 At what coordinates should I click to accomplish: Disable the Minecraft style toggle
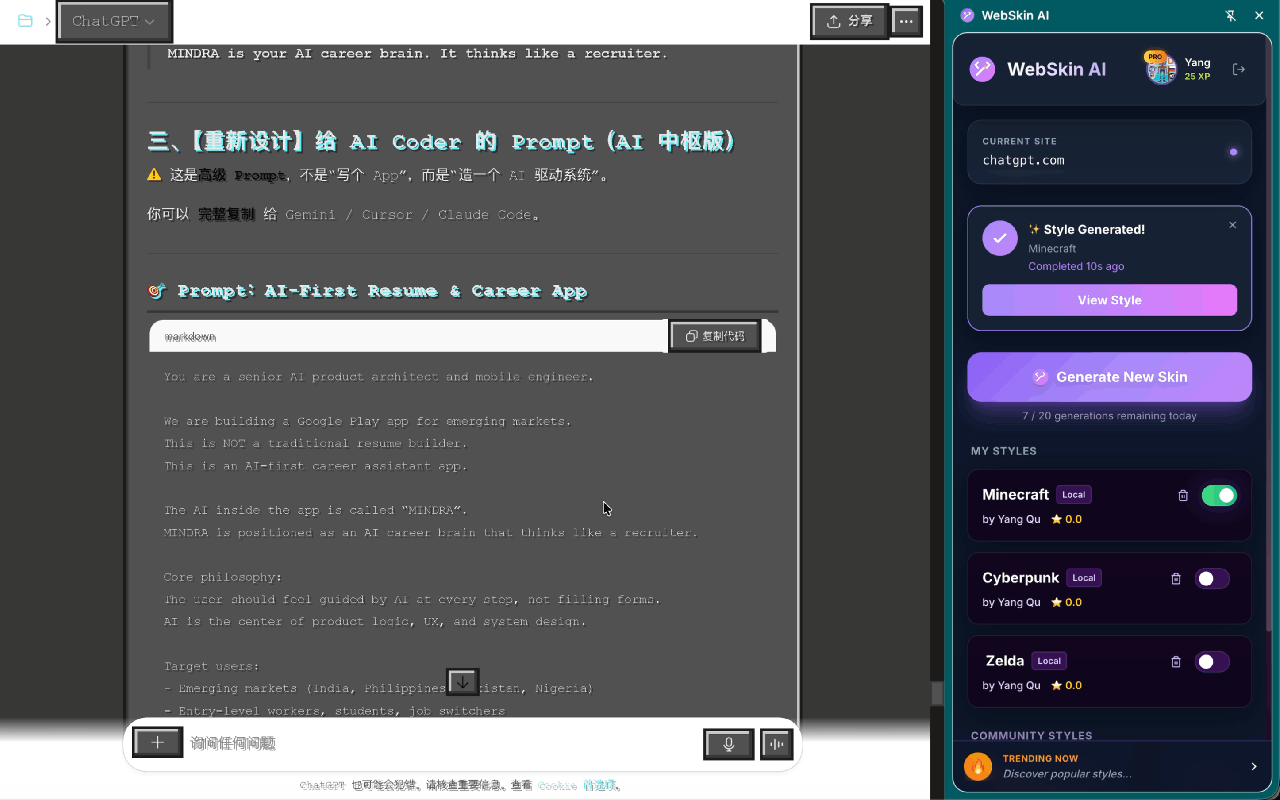click(1219, 494)
